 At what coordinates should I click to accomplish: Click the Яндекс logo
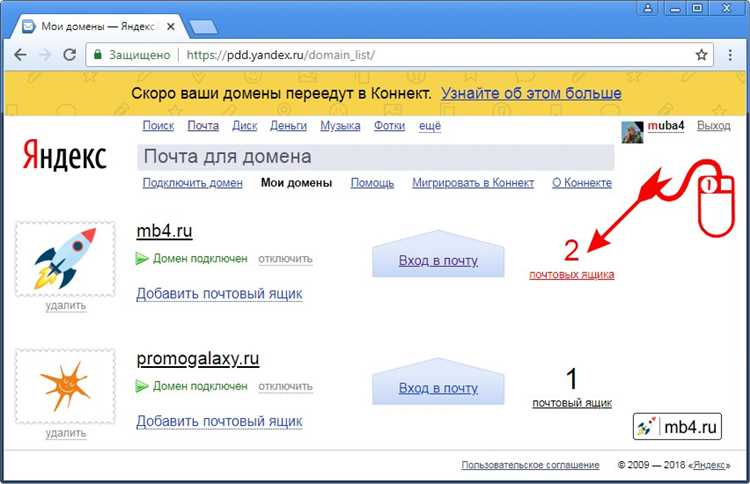point(64,156)
